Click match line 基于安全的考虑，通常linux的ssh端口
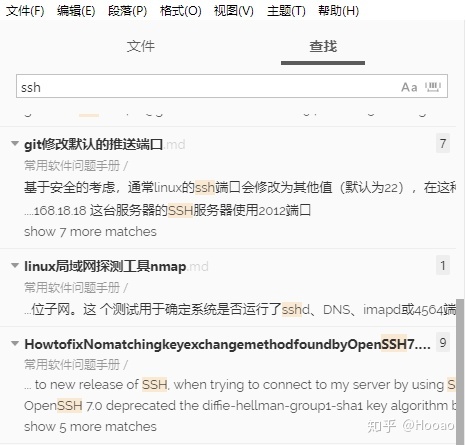Image resolution: width=466 pixels, height=445 pixels. pyautogui.click(x=240, y=187)
